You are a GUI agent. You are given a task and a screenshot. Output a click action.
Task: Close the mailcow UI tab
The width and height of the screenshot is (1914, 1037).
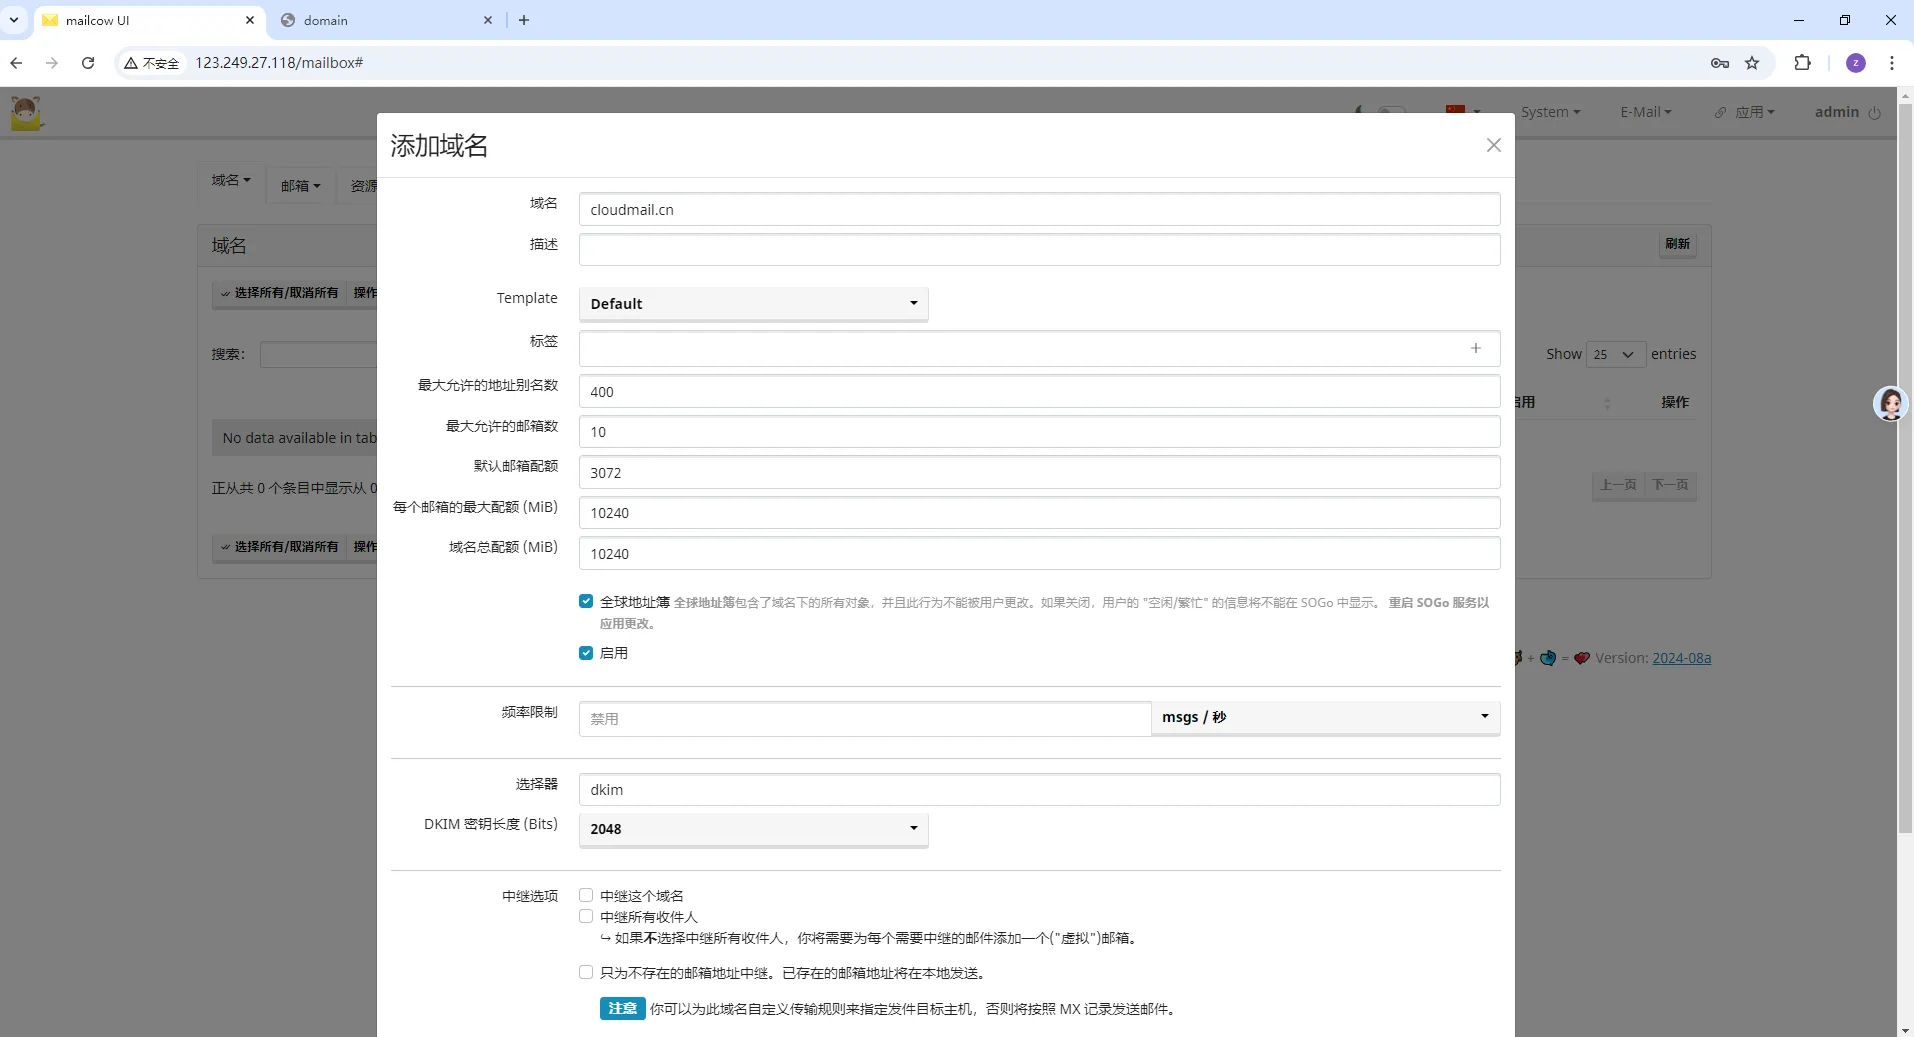coord(250,20)
